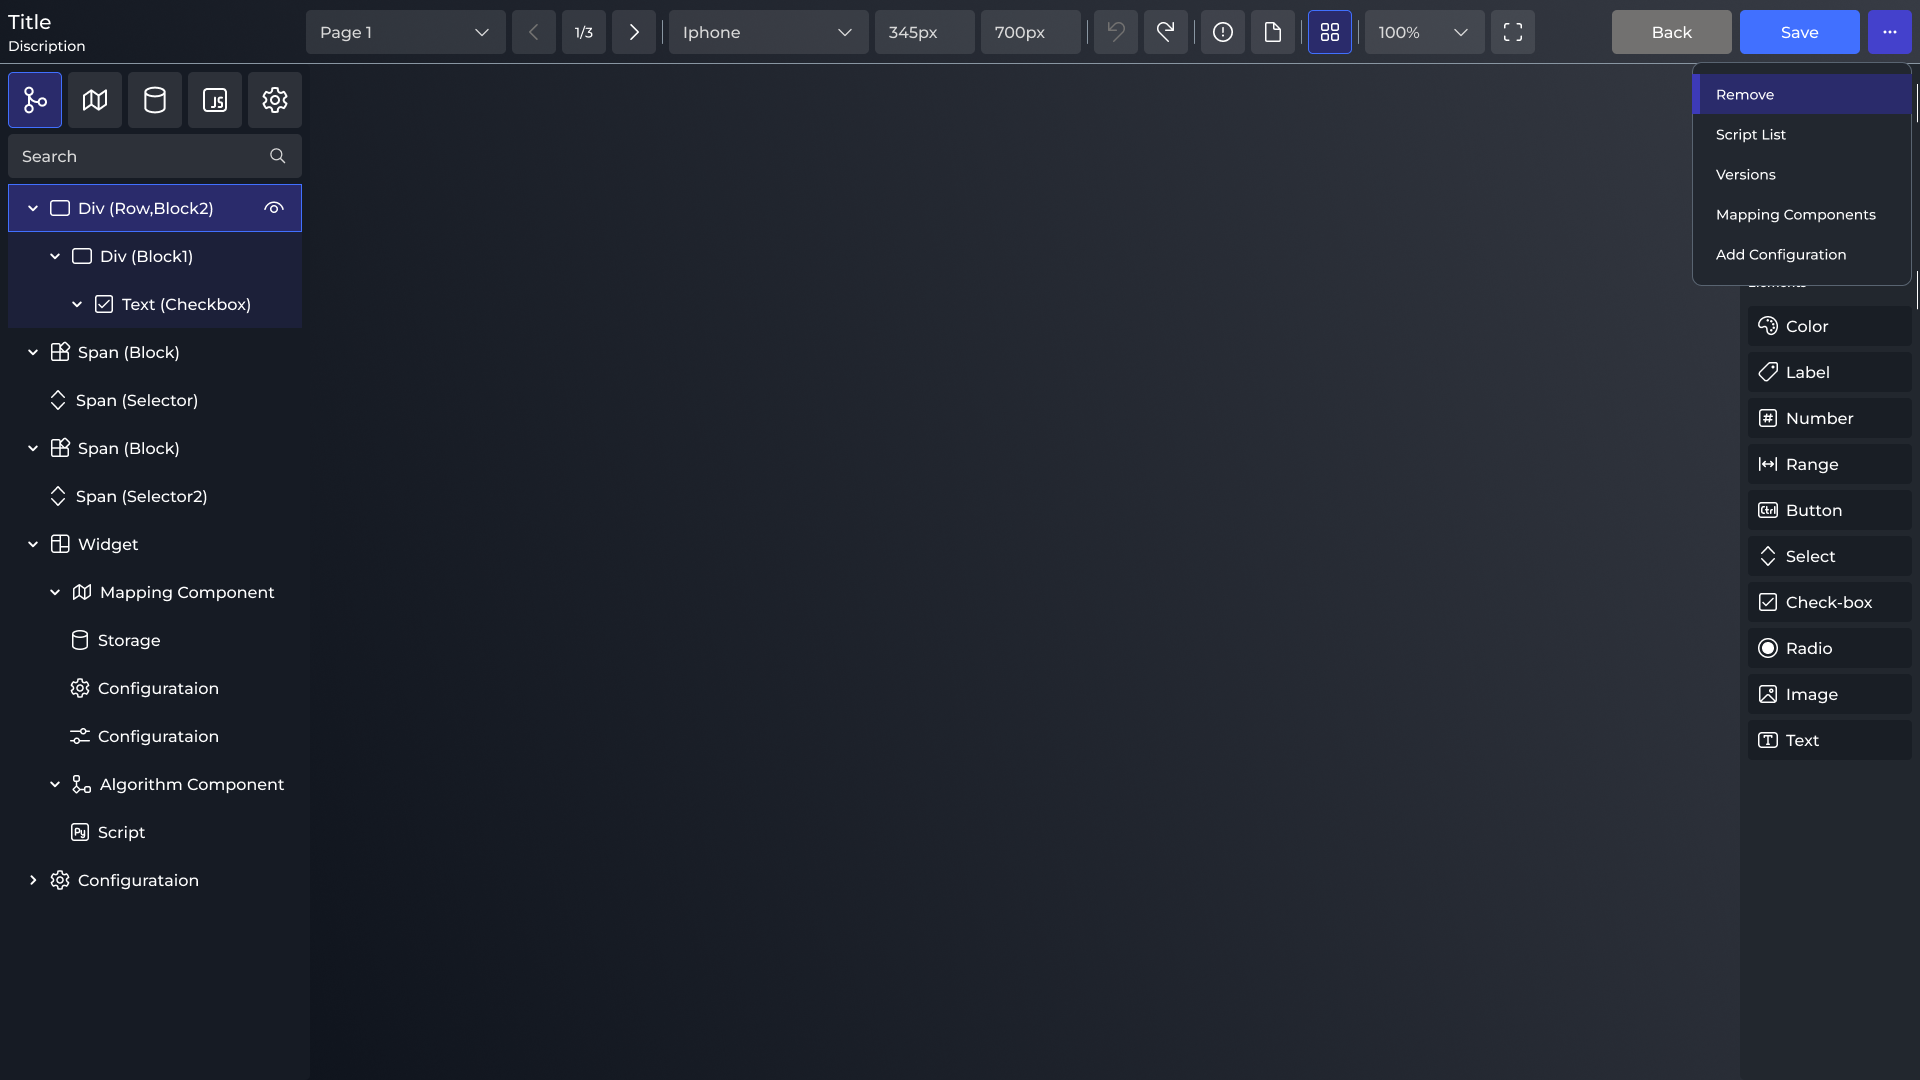Image resolution: width=1920 pixels, height=1080 pixels.
Task: Select gear-icon Configurataion under Mapping Component
Action: coord(155,688)
